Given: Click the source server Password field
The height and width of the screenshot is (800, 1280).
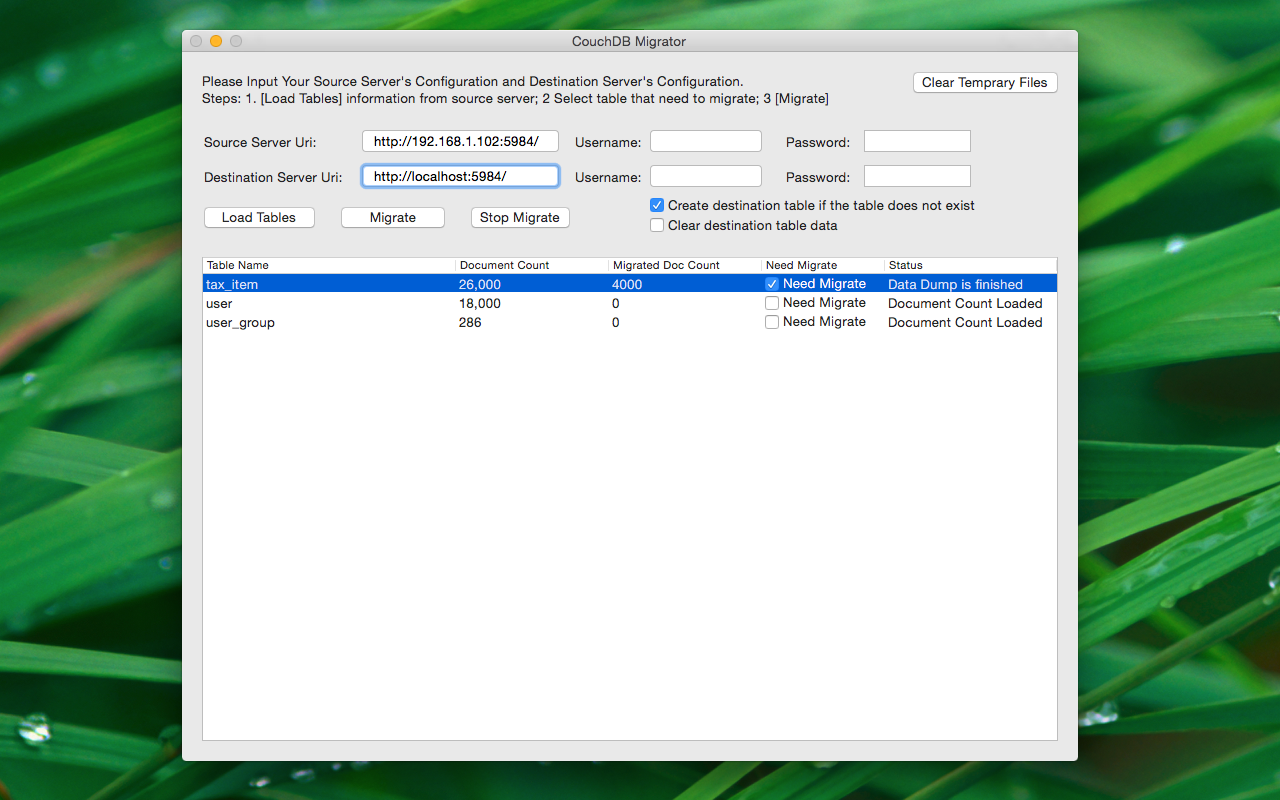Looking at the screenshot, I should (x=917, y=142).
